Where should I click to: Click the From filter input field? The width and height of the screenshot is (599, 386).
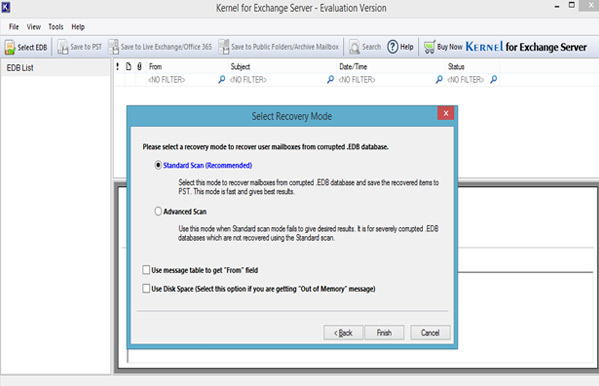[x=183, y=79]
